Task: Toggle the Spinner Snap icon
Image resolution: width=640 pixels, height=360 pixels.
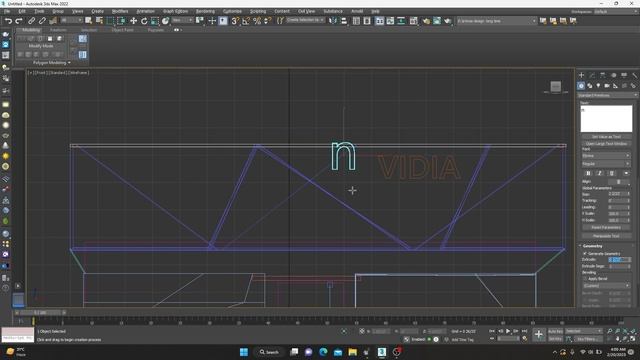Action: pyautogui.click(x=267, y=21)
